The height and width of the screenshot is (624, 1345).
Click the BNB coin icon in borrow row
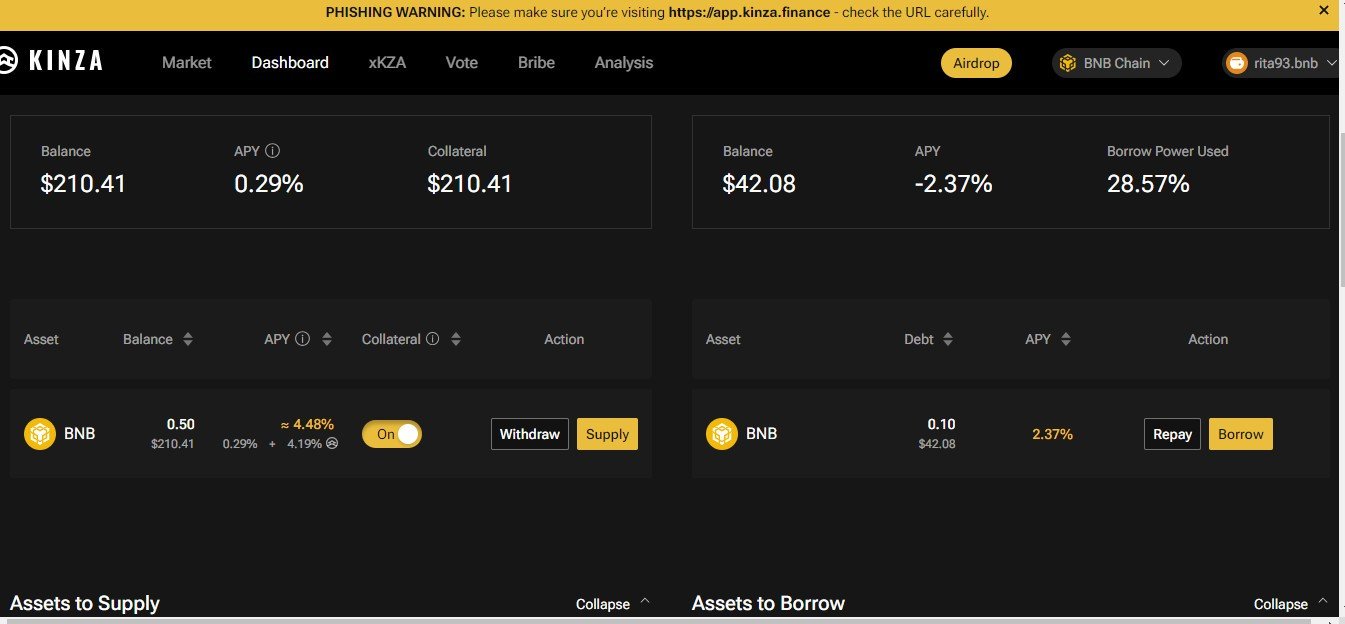[722, 434]
